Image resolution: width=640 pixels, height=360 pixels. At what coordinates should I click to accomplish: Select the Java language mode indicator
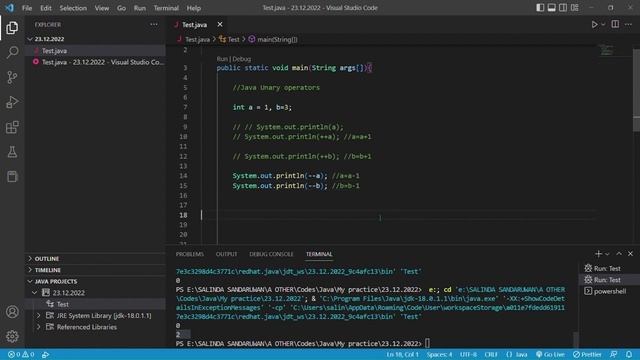(x=517, y=354)
